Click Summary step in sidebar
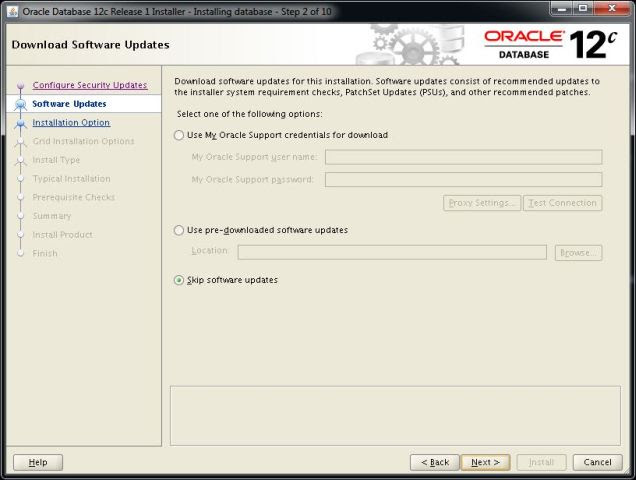 coord(52,216)
